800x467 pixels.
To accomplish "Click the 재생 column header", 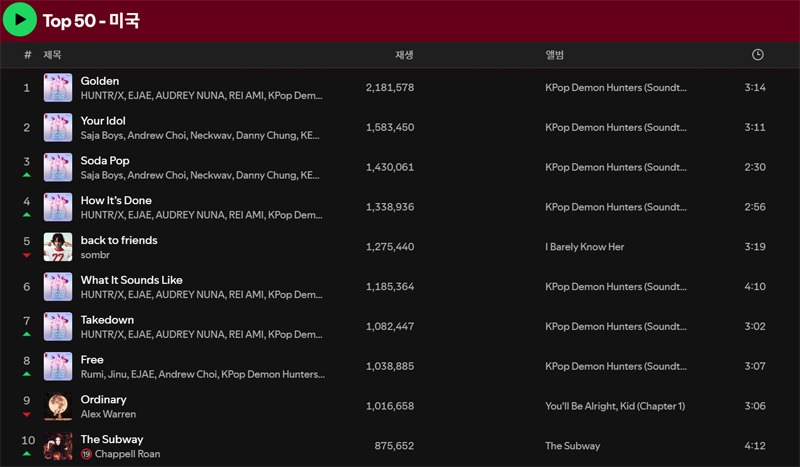I will click(404, 55).
